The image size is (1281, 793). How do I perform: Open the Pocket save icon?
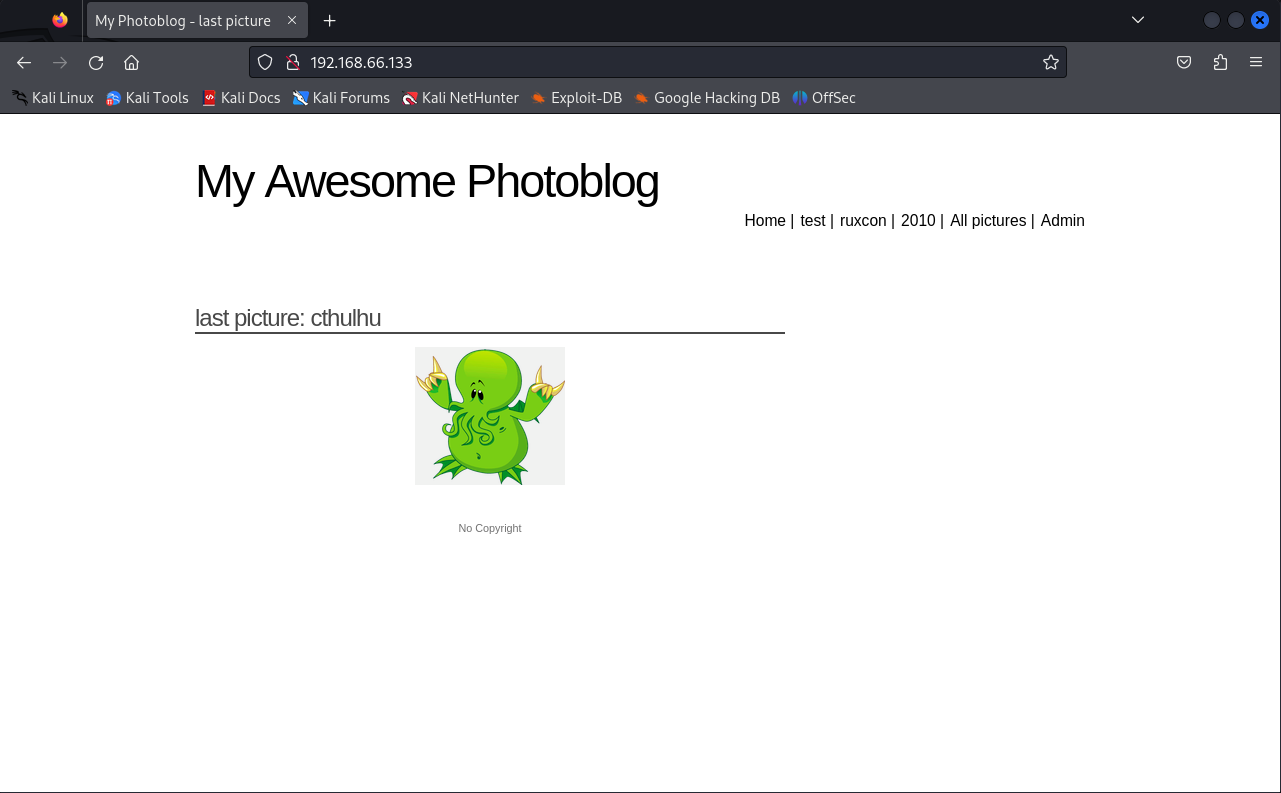[x=1184, y=62]
